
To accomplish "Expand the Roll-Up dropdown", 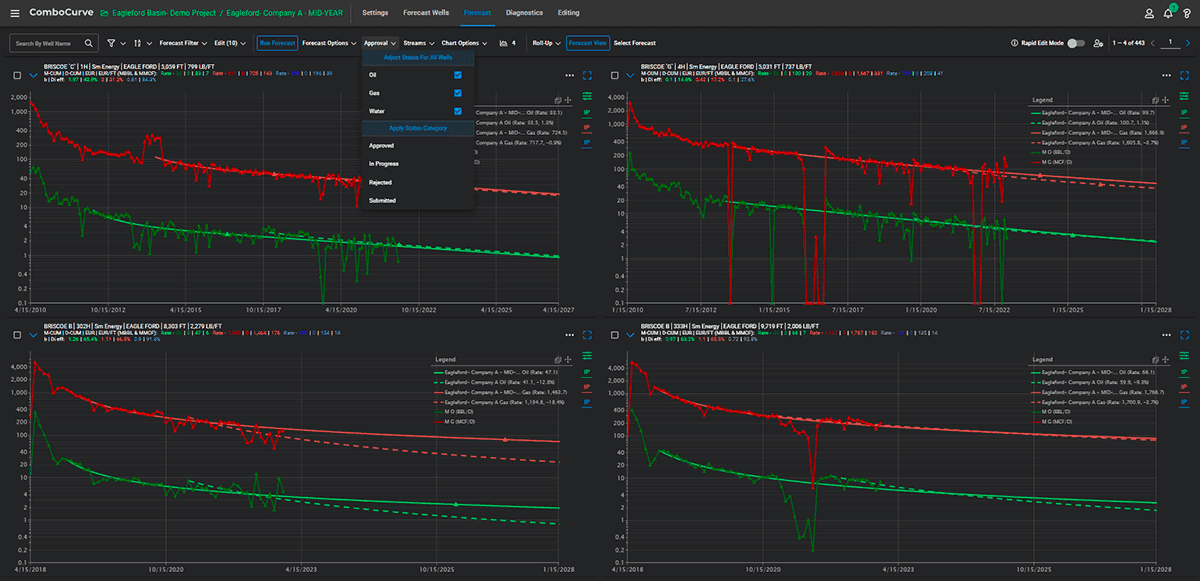I will [x=546, y=44].
